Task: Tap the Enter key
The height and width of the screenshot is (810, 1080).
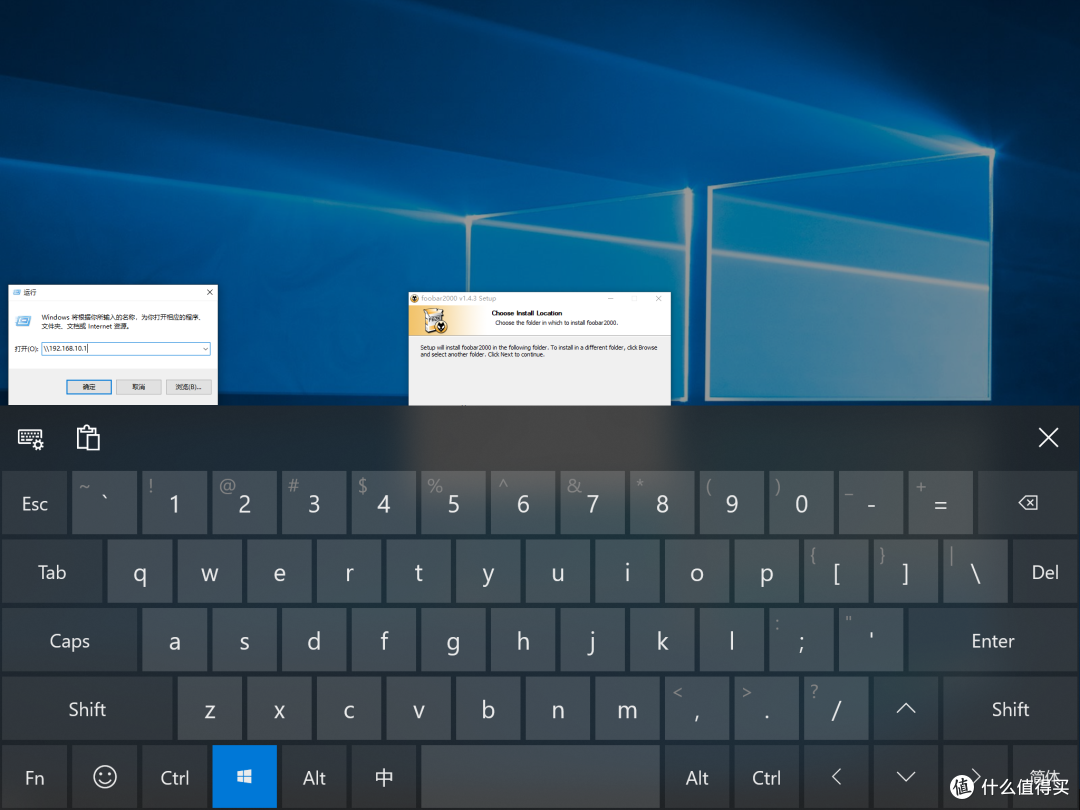Action: click(993, 641)
